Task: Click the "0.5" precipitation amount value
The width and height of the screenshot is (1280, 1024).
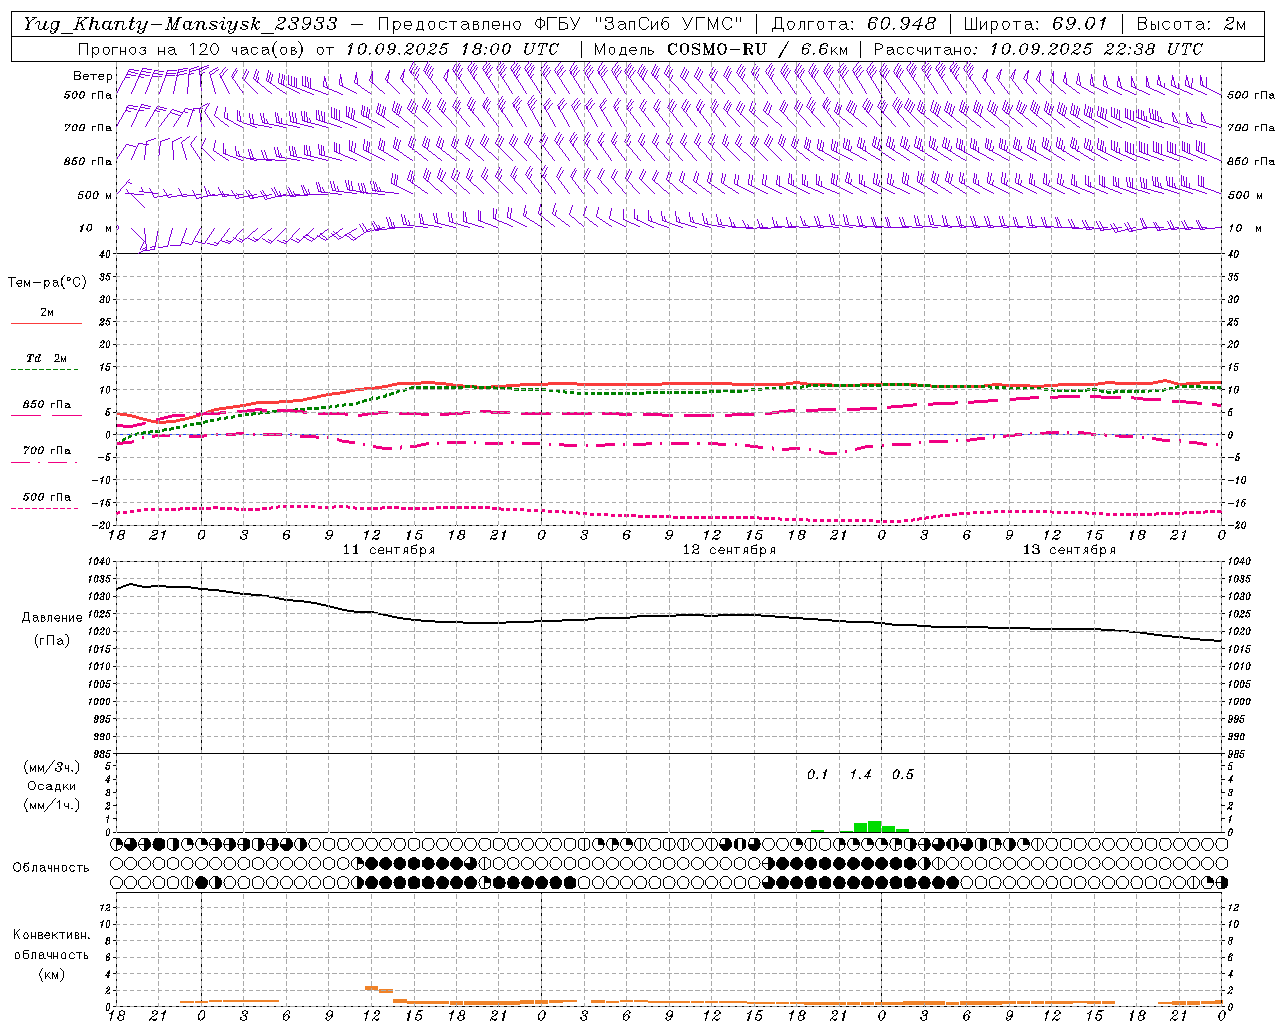Action: pos(903,775)
